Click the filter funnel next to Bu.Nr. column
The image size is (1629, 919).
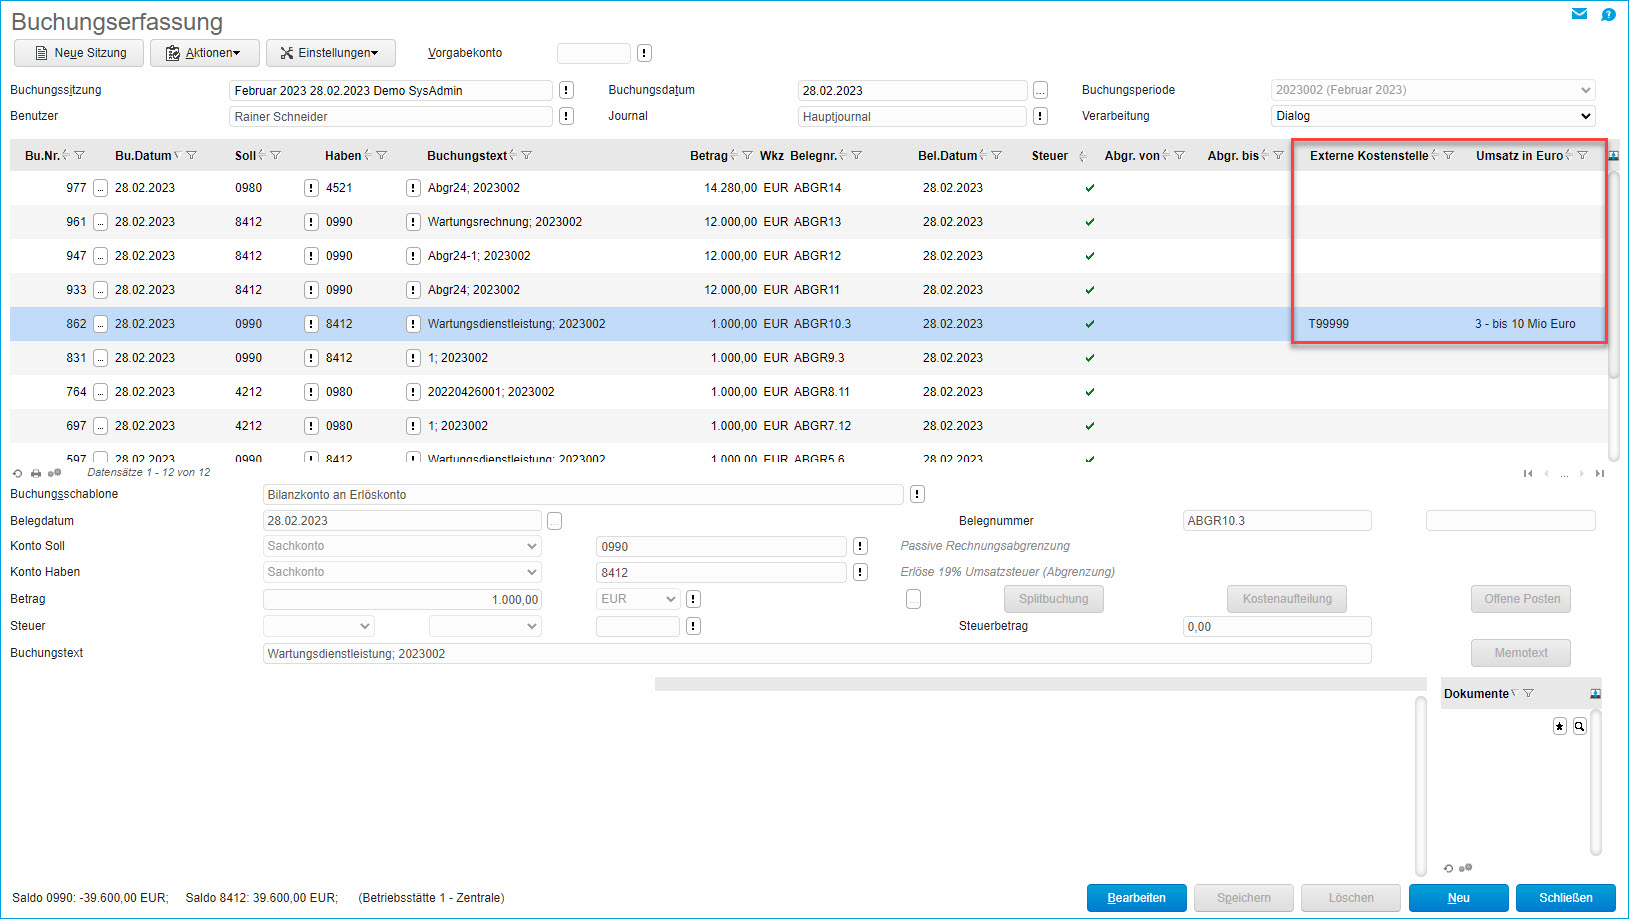pyautogui.click(x=79, y=155)
